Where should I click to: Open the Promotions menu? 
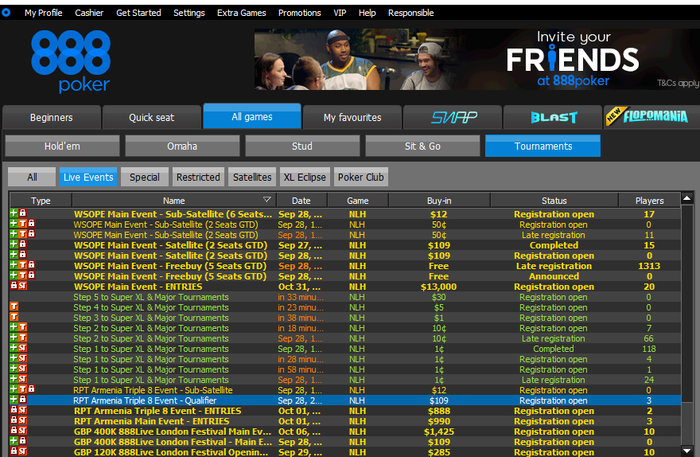coord(300,13)
